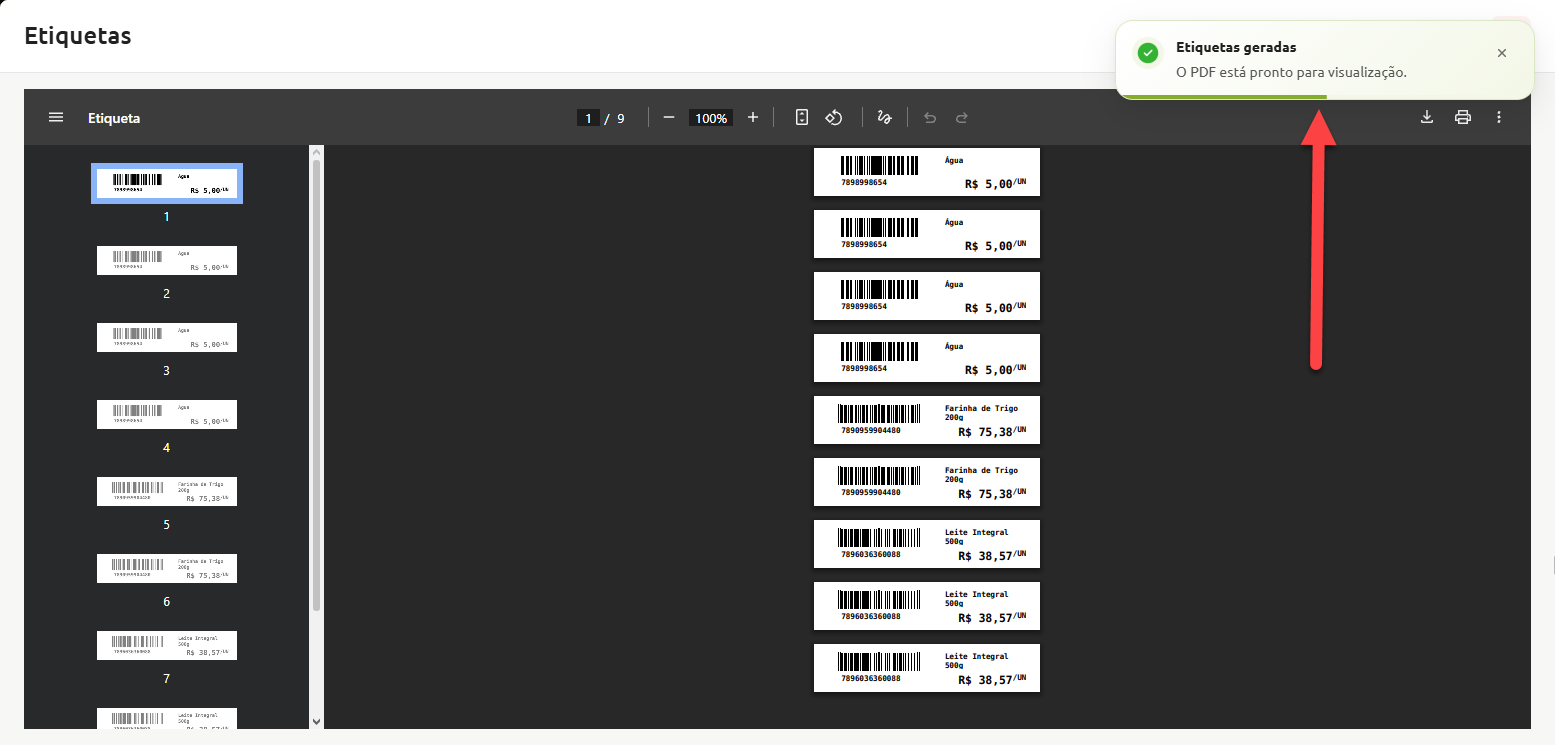Image resolution: width=1555 pixels, height=745 pixels.
Task: Click the first Água label page
Action: [927, 172]
